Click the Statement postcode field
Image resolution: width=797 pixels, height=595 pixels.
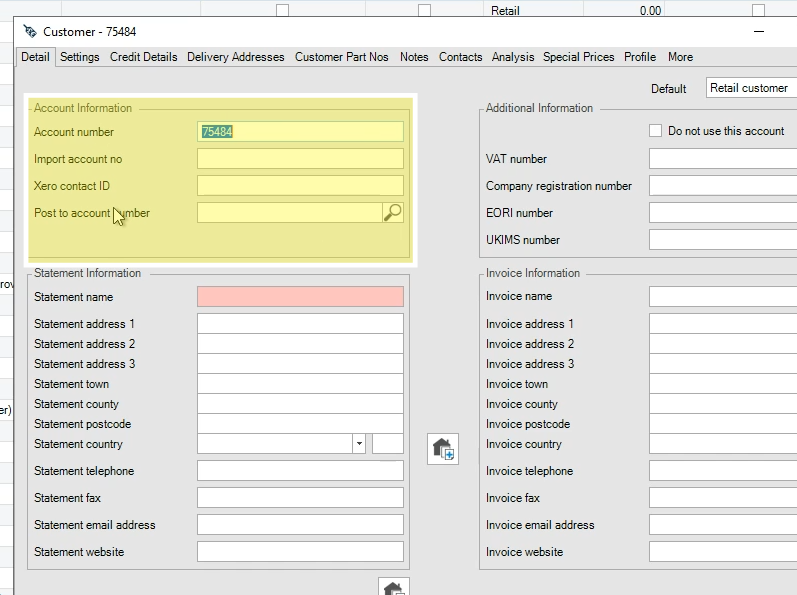click(x=300, y=424)
